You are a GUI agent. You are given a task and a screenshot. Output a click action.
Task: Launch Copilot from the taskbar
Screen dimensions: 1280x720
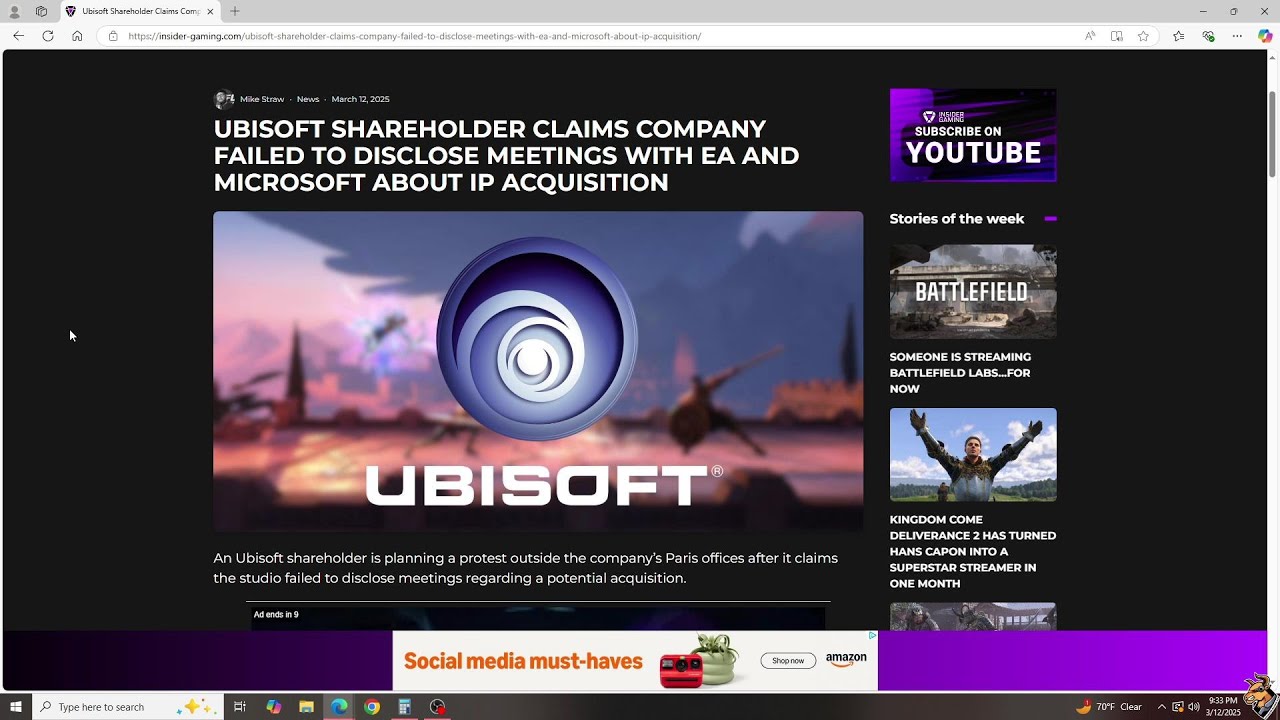point(274,707)
